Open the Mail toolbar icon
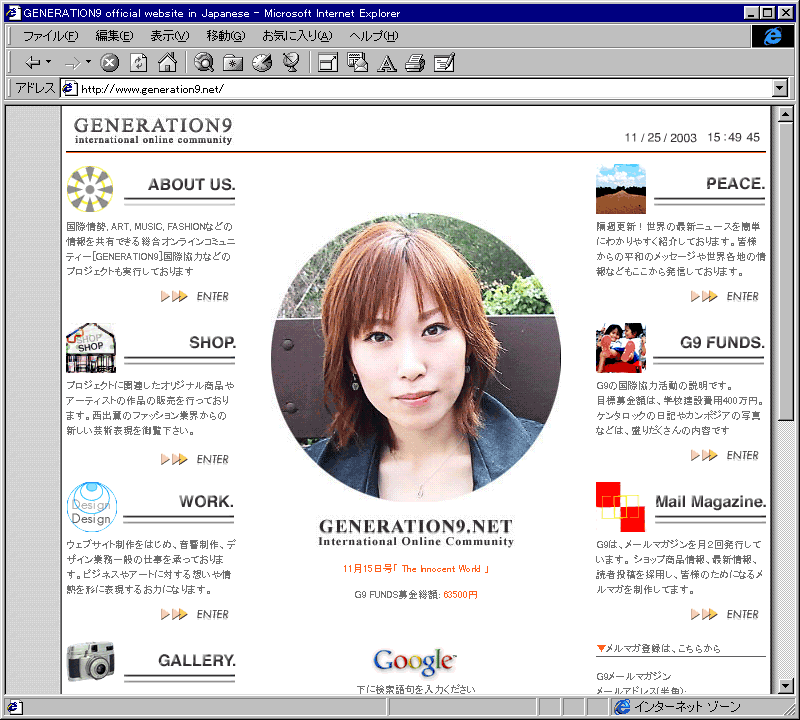This screenshot has height=720, width=800. [x=357, y=63]
